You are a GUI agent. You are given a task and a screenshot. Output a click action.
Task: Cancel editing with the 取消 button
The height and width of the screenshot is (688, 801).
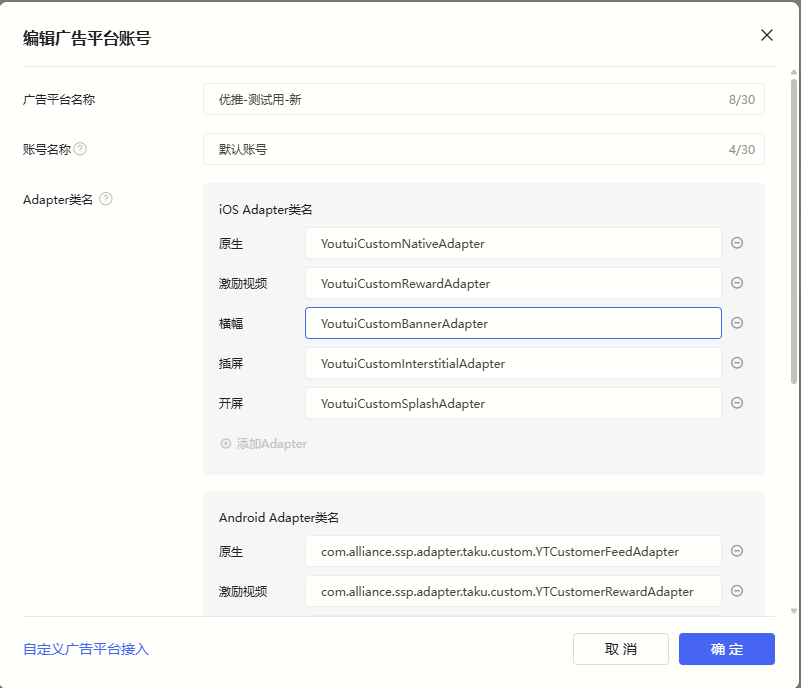621,649
